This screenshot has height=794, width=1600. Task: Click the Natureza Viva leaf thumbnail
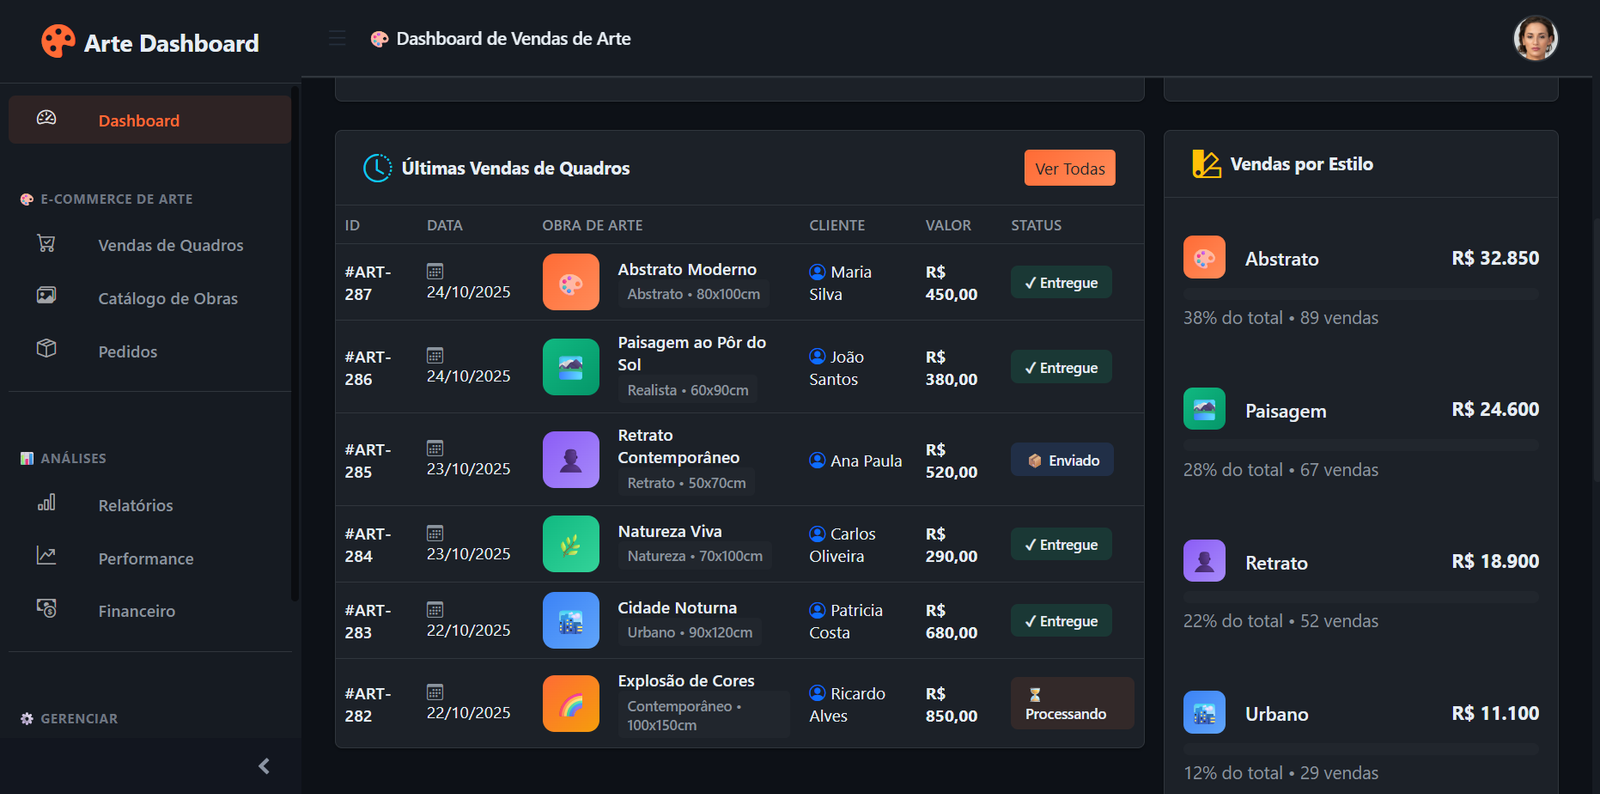coord(571,544)
